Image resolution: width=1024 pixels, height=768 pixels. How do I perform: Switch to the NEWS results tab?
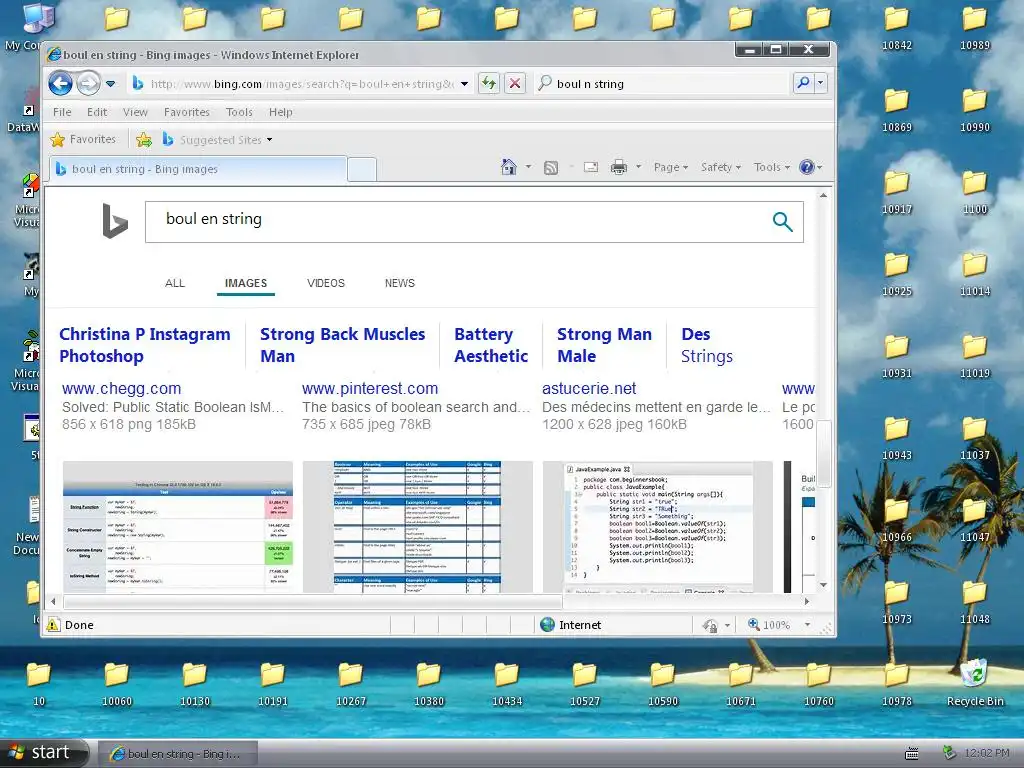[400, 283]
